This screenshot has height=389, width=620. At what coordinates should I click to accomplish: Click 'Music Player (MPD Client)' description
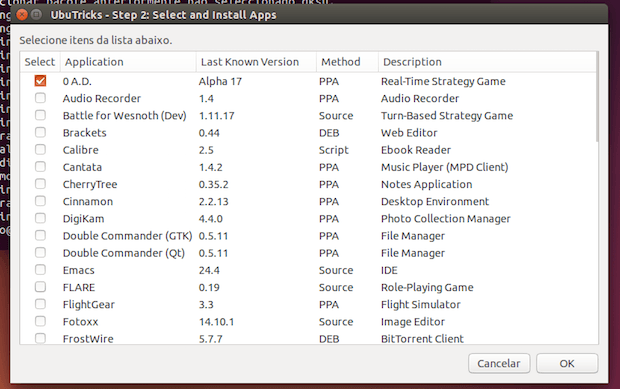point(444,167)
